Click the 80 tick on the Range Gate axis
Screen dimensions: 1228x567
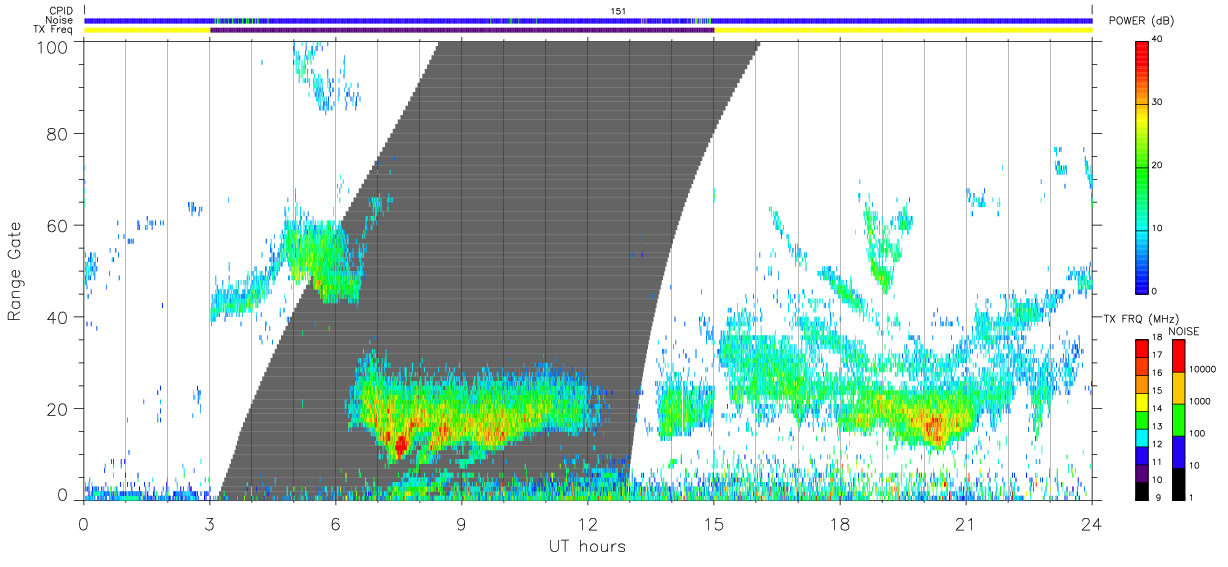tap(58, 133)
